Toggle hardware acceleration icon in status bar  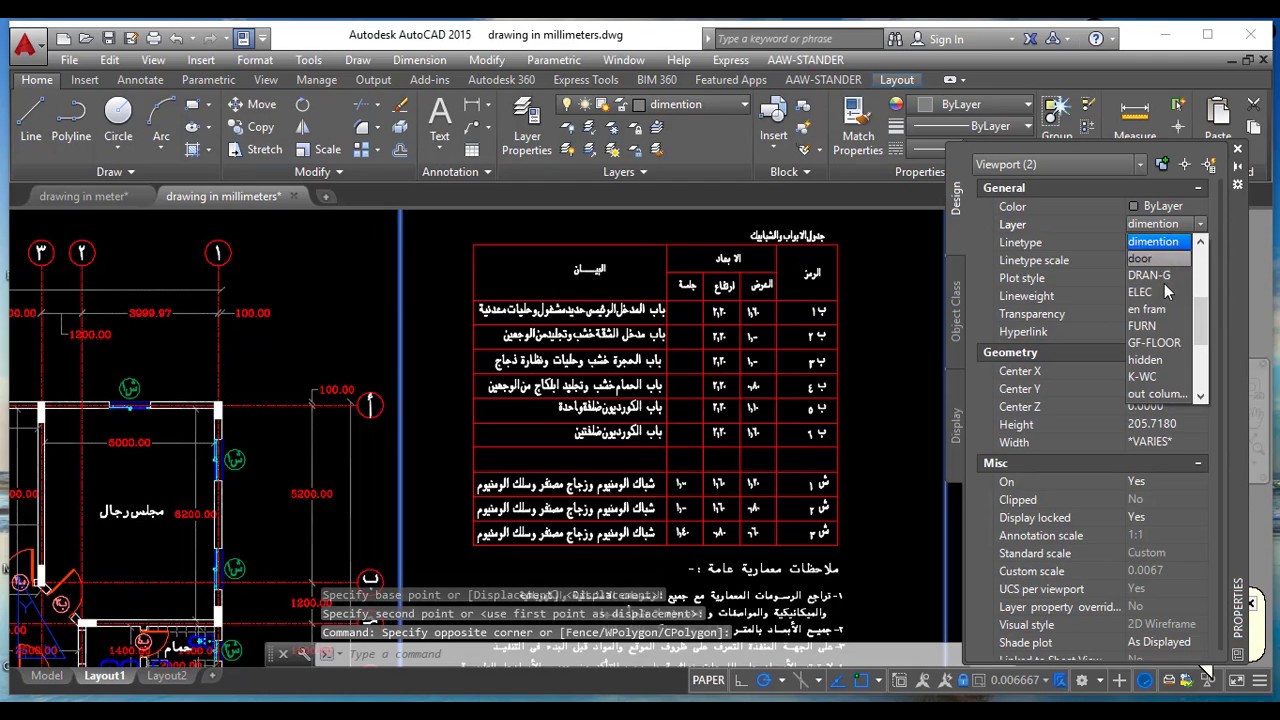point(1145,680)
